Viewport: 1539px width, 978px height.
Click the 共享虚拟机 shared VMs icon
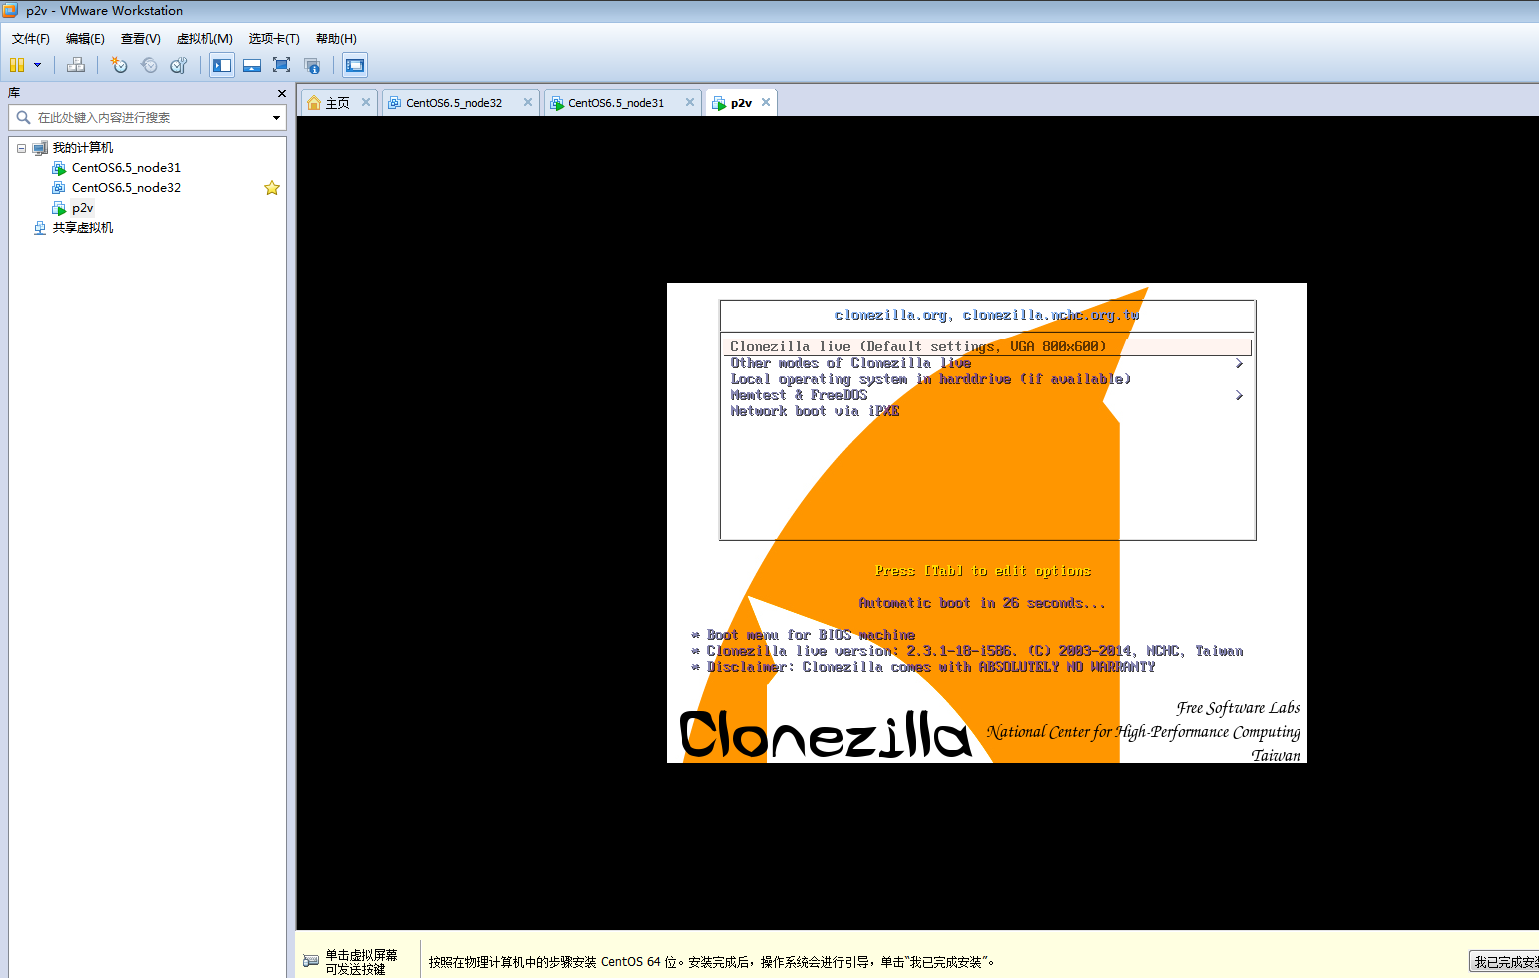pyautogui.click(x=40, y=228)
